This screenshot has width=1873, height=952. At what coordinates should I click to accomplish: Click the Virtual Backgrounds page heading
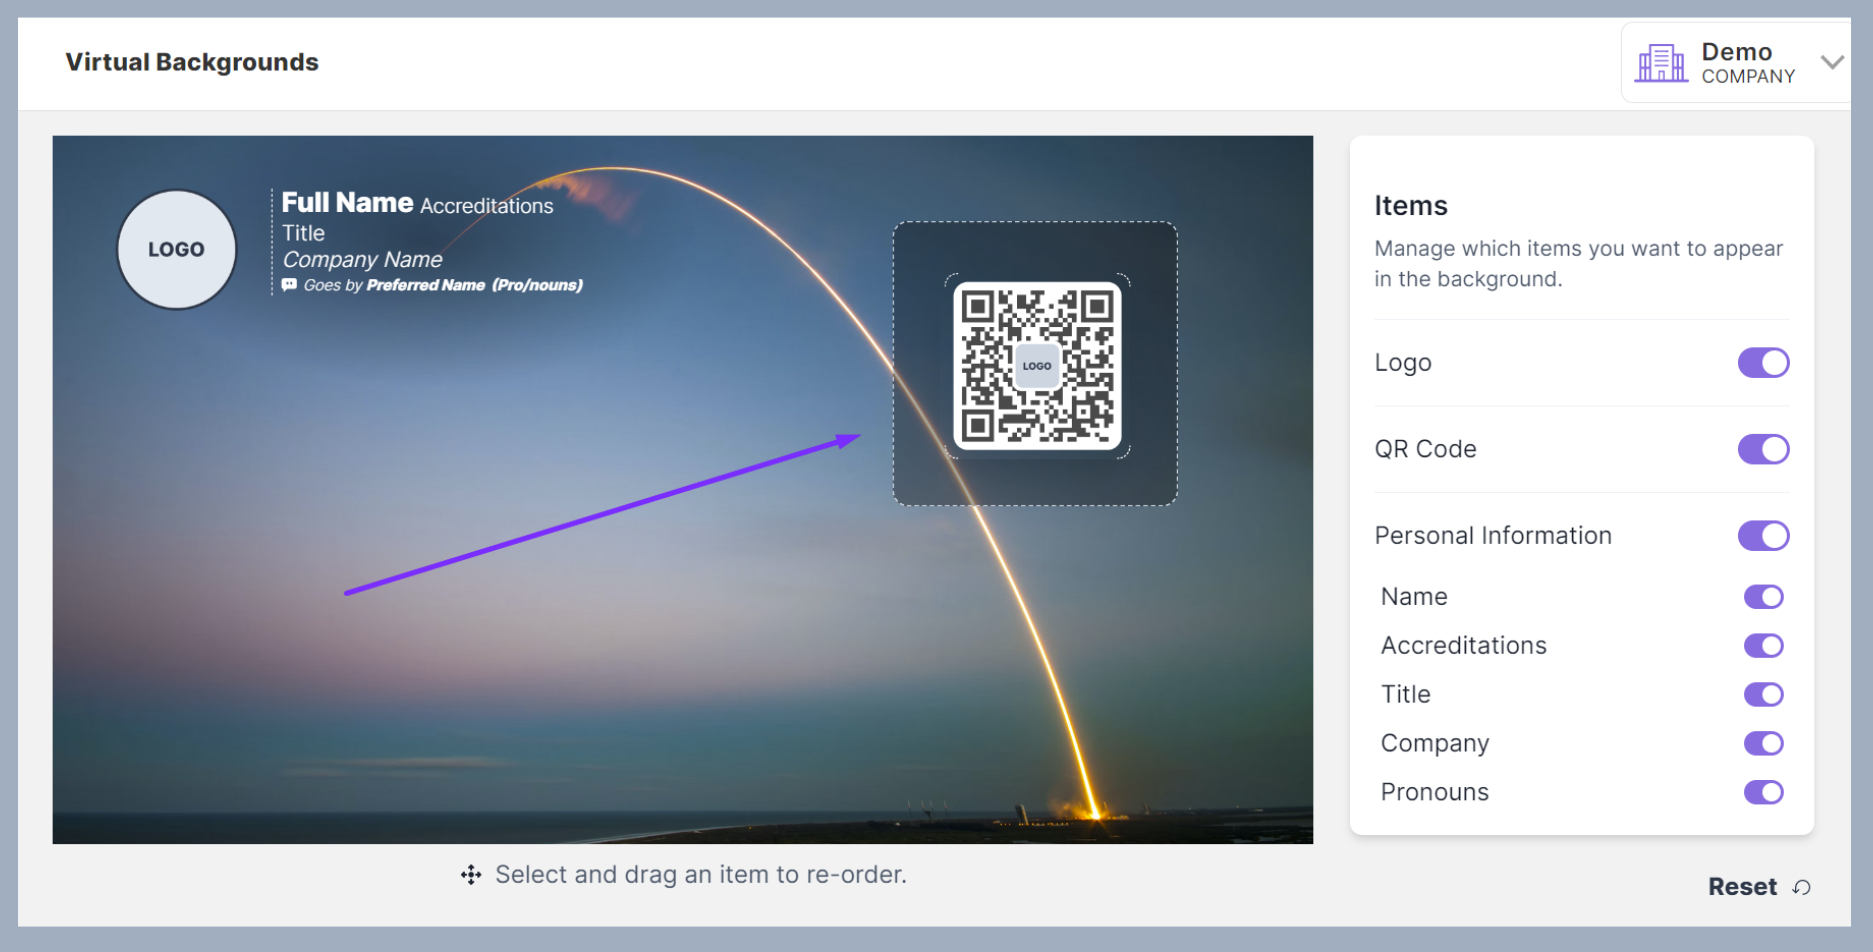pos(192,62)
